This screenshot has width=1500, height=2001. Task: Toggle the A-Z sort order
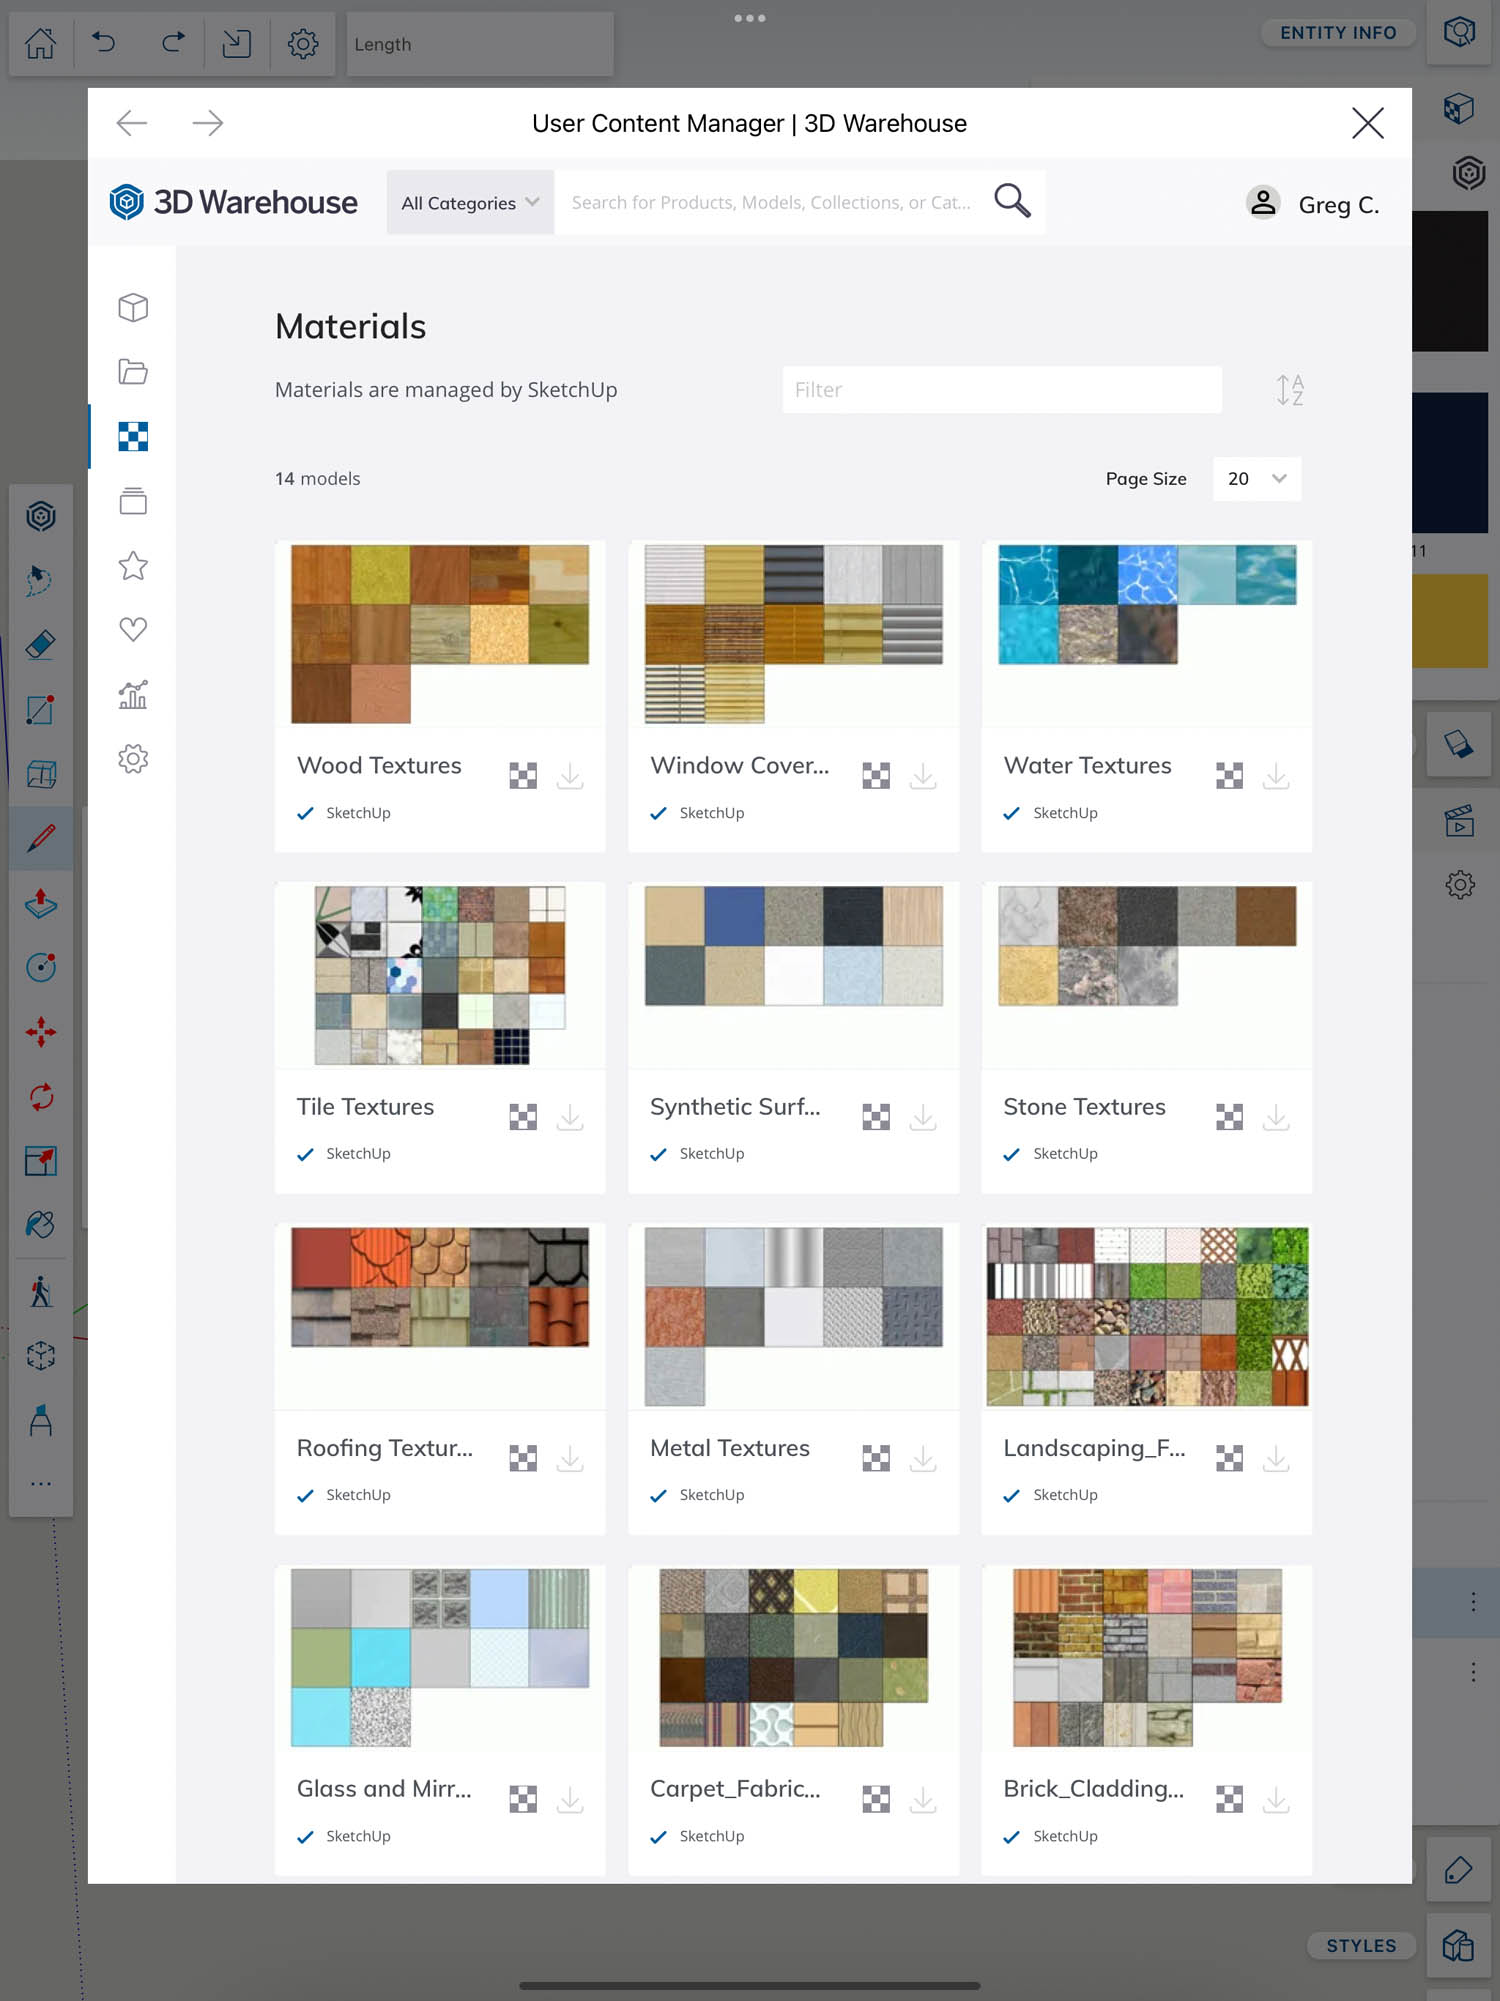1289,390
